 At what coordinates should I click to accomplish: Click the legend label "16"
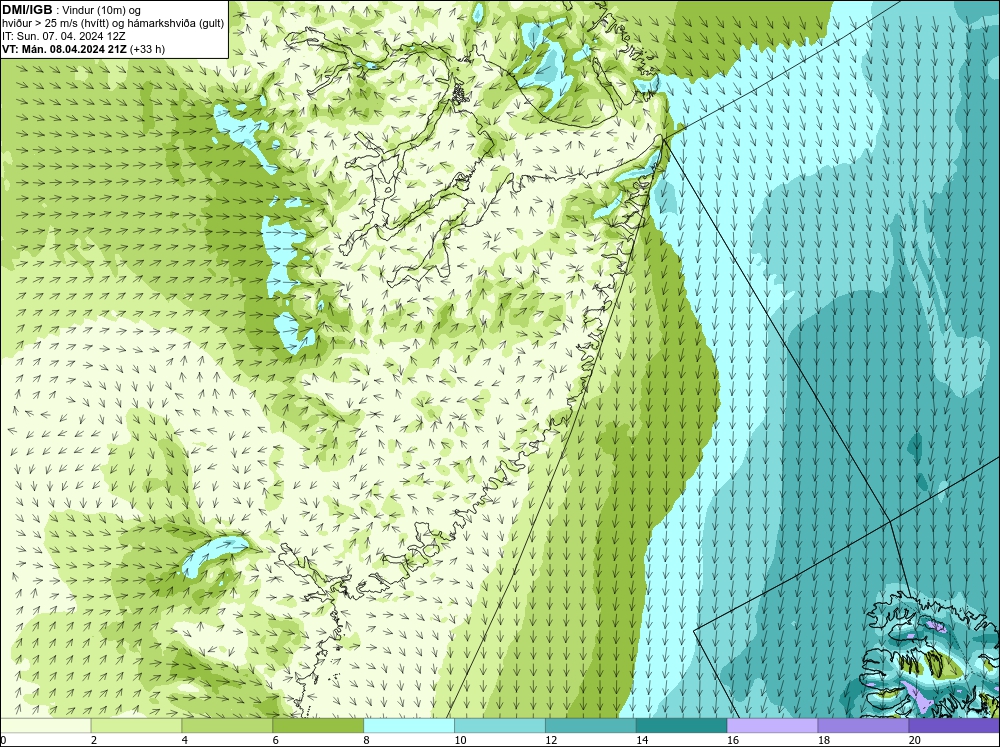tap(733, 740)
